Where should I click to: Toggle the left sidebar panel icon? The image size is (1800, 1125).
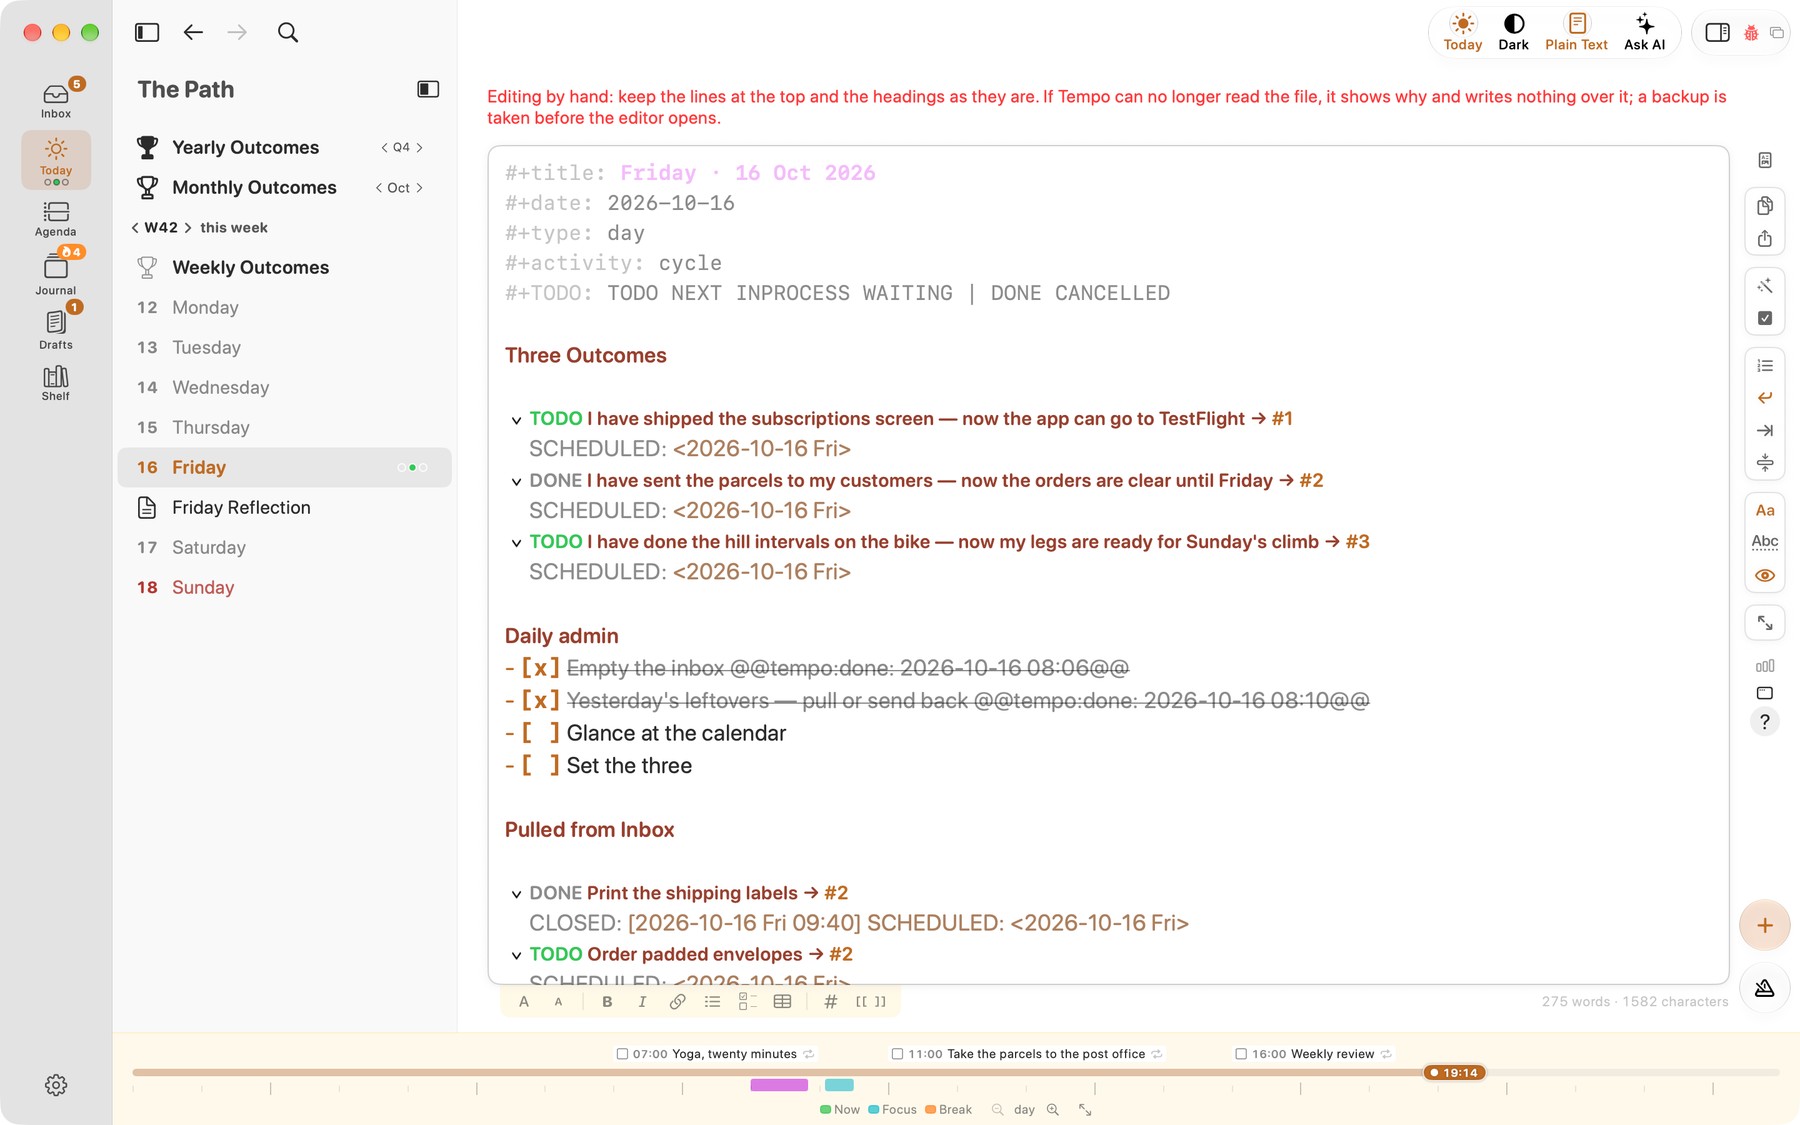147,32
